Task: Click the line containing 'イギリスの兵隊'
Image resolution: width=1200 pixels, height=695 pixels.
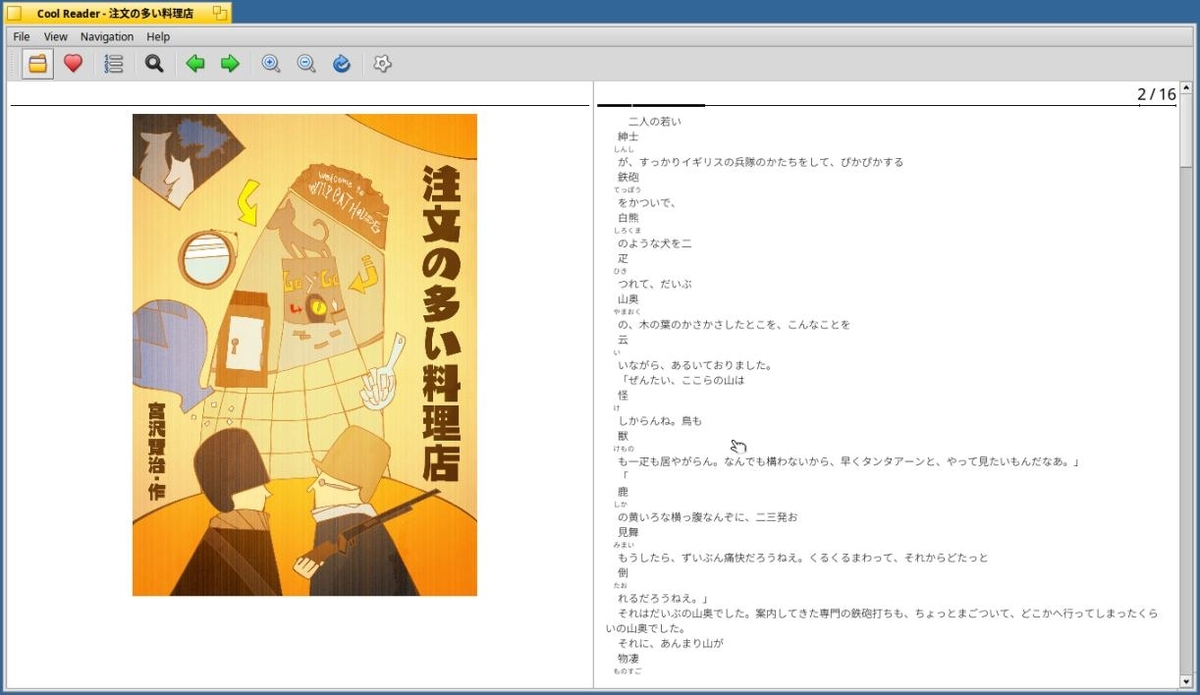Action: click(x=761, y=162)
